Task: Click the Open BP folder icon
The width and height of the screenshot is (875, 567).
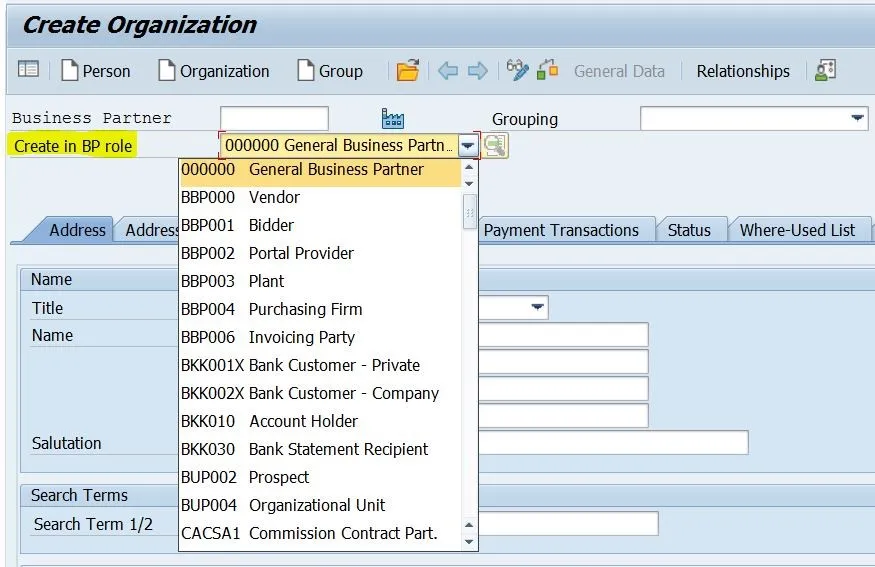Action: 407,70
